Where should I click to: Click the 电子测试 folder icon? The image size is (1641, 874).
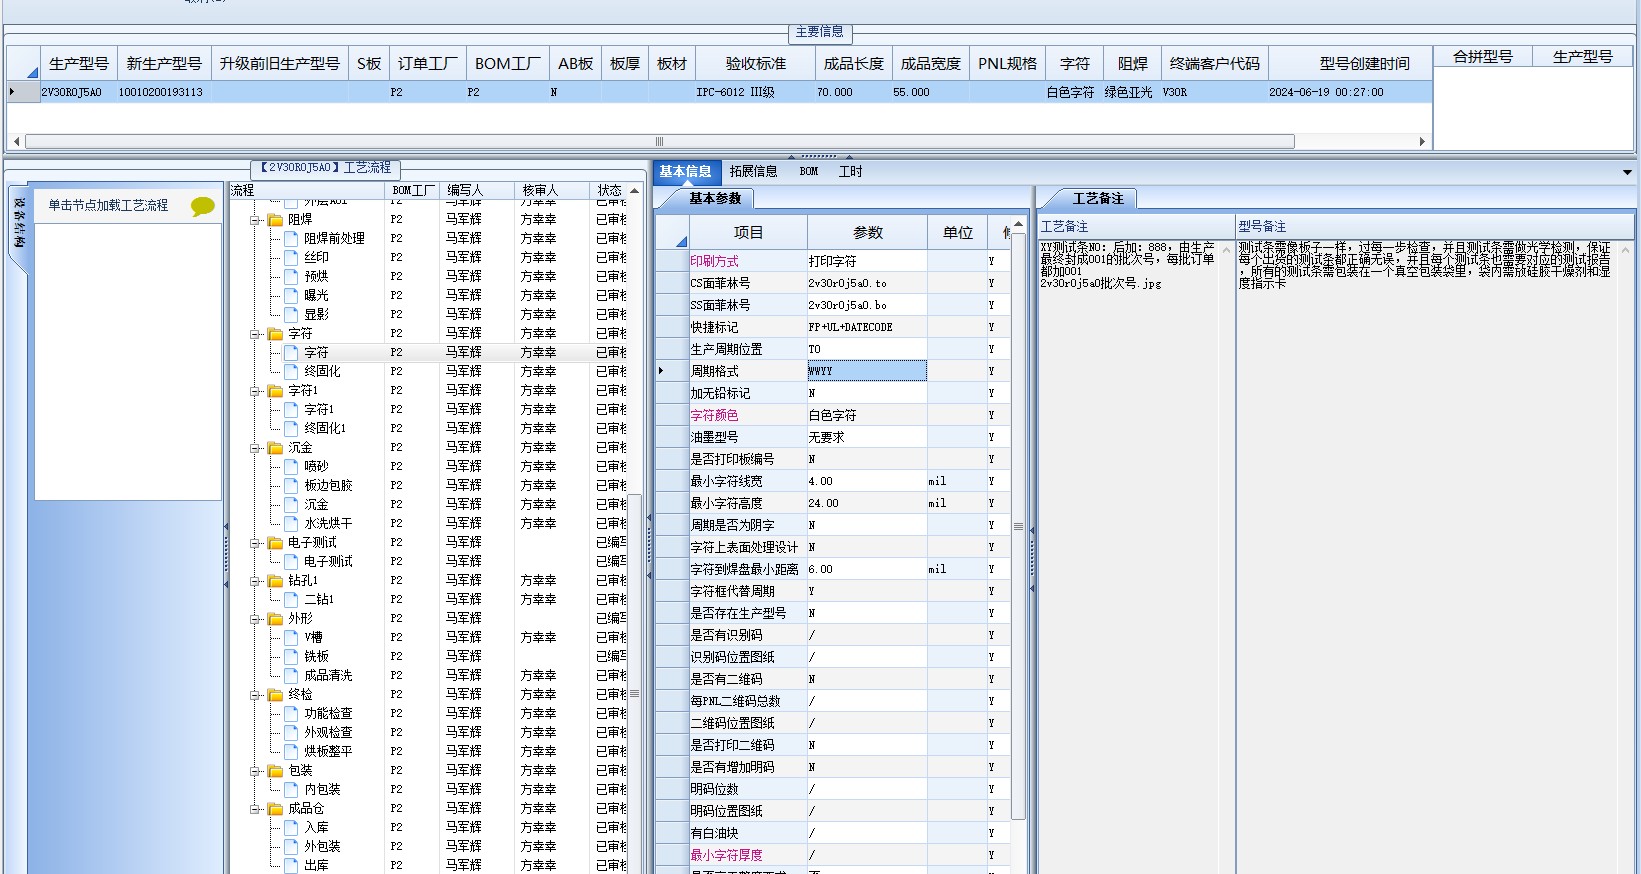pyautogui.click(x=276, y=542)
